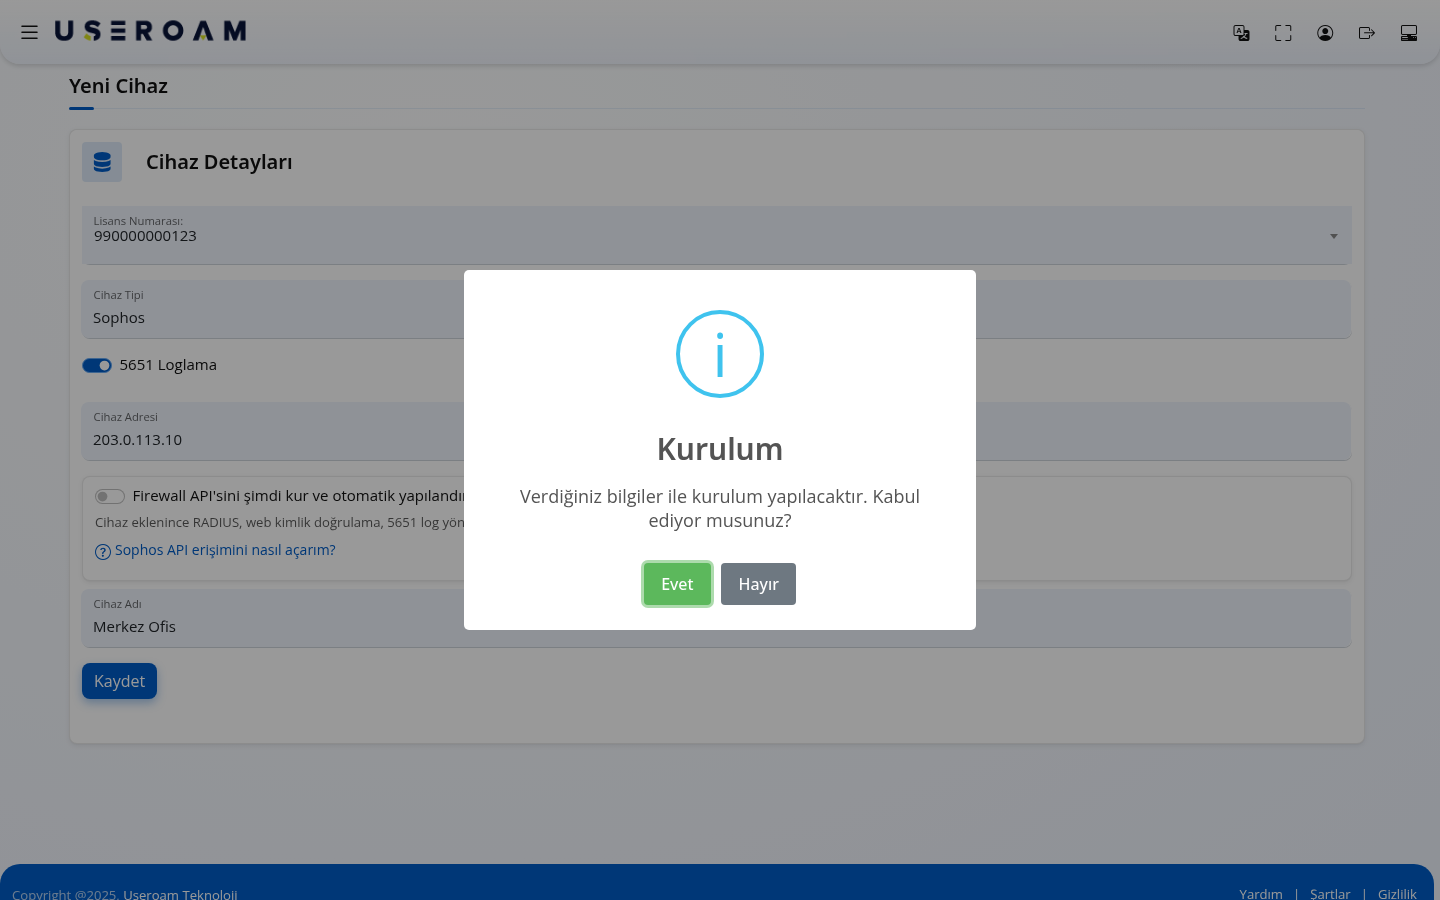Open the Cihaz Tipi Sophos selector
Image resolution: width=1440 pixels, height=900 pixels.
[x=716, y=309]
